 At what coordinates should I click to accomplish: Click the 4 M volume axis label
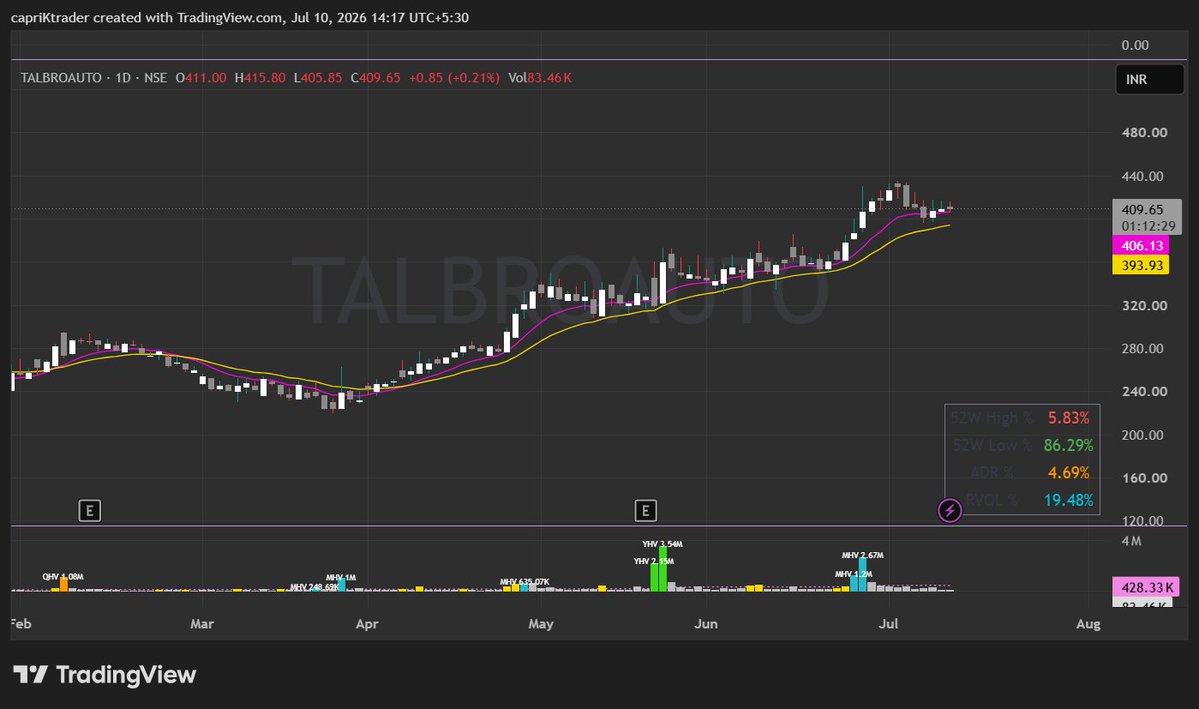[x=1132, y=541]
